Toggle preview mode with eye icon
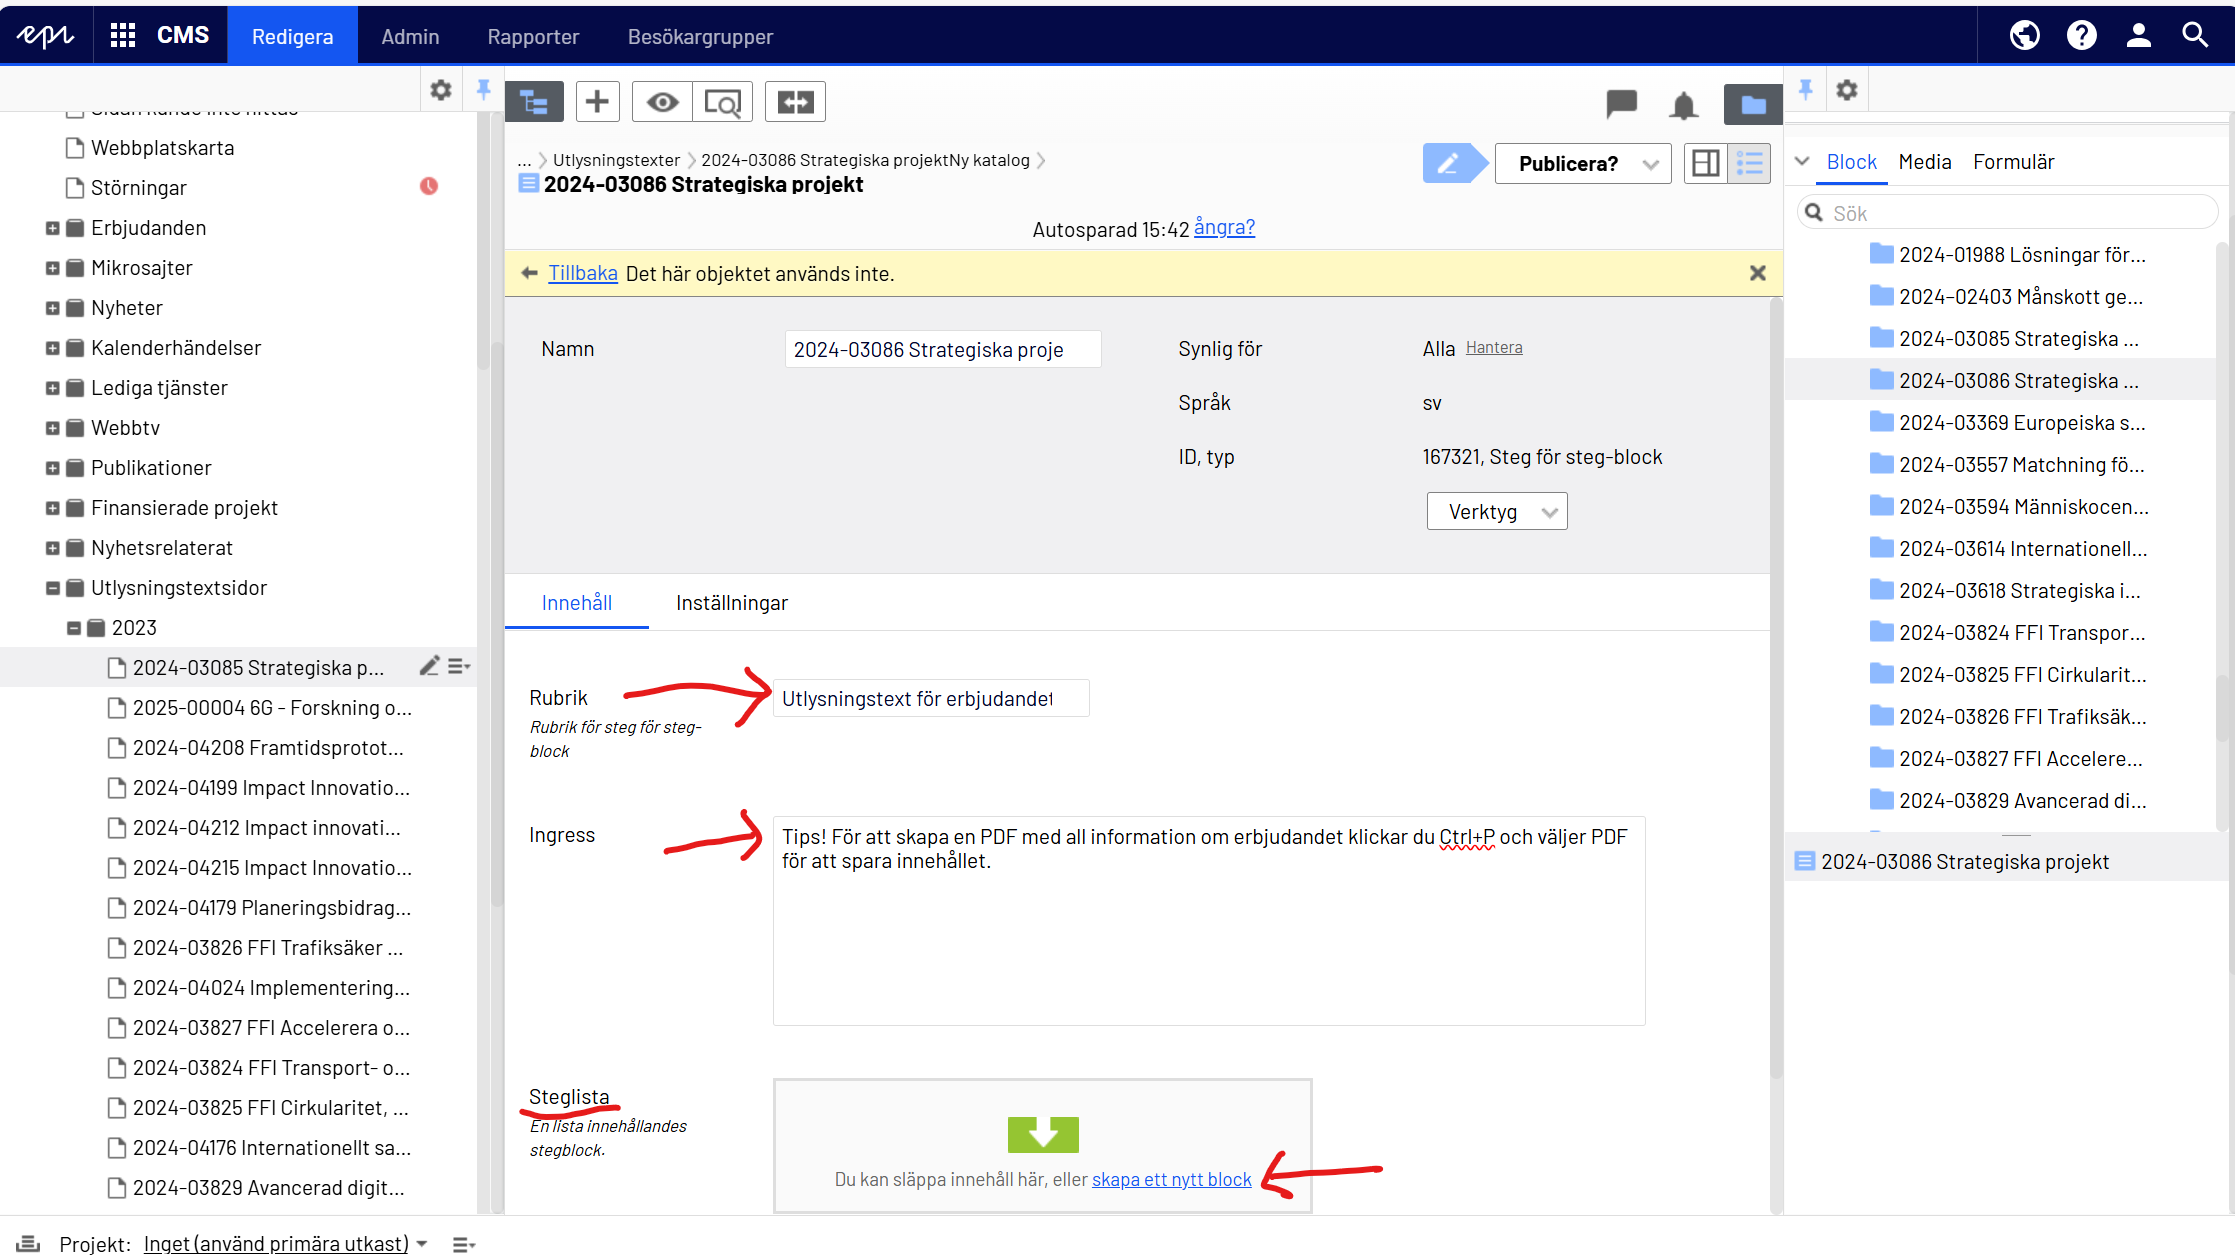This screenshot has width=2235, height=1258. [662, 102]
